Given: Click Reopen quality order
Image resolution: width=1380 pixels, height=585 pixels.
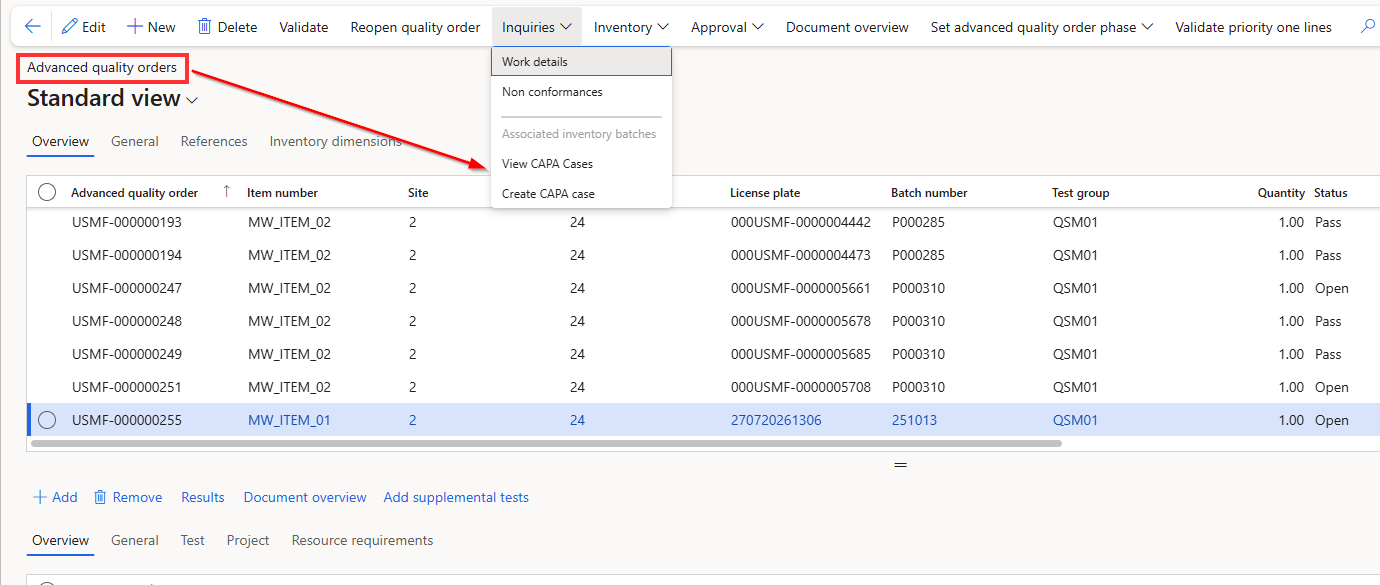Looking at the screenshot, I should (x=415, y=27).
